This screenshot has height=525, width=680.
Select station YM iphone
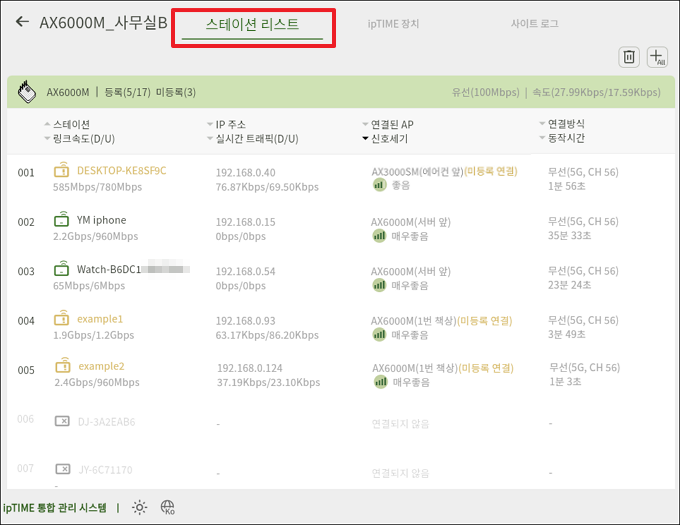tap(101, 220)
